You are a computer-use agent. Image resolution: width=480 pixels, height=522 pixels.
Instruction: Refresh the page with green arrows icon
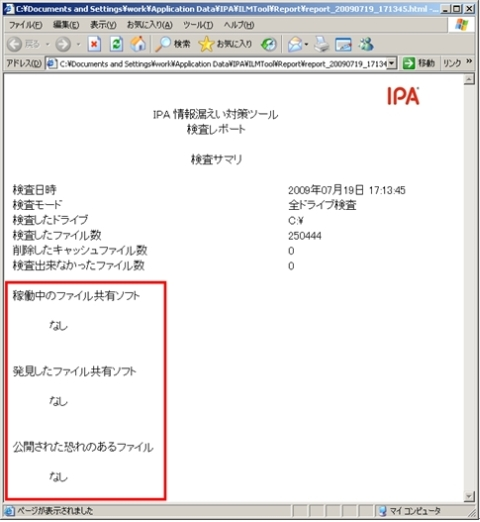coord(116,44)
